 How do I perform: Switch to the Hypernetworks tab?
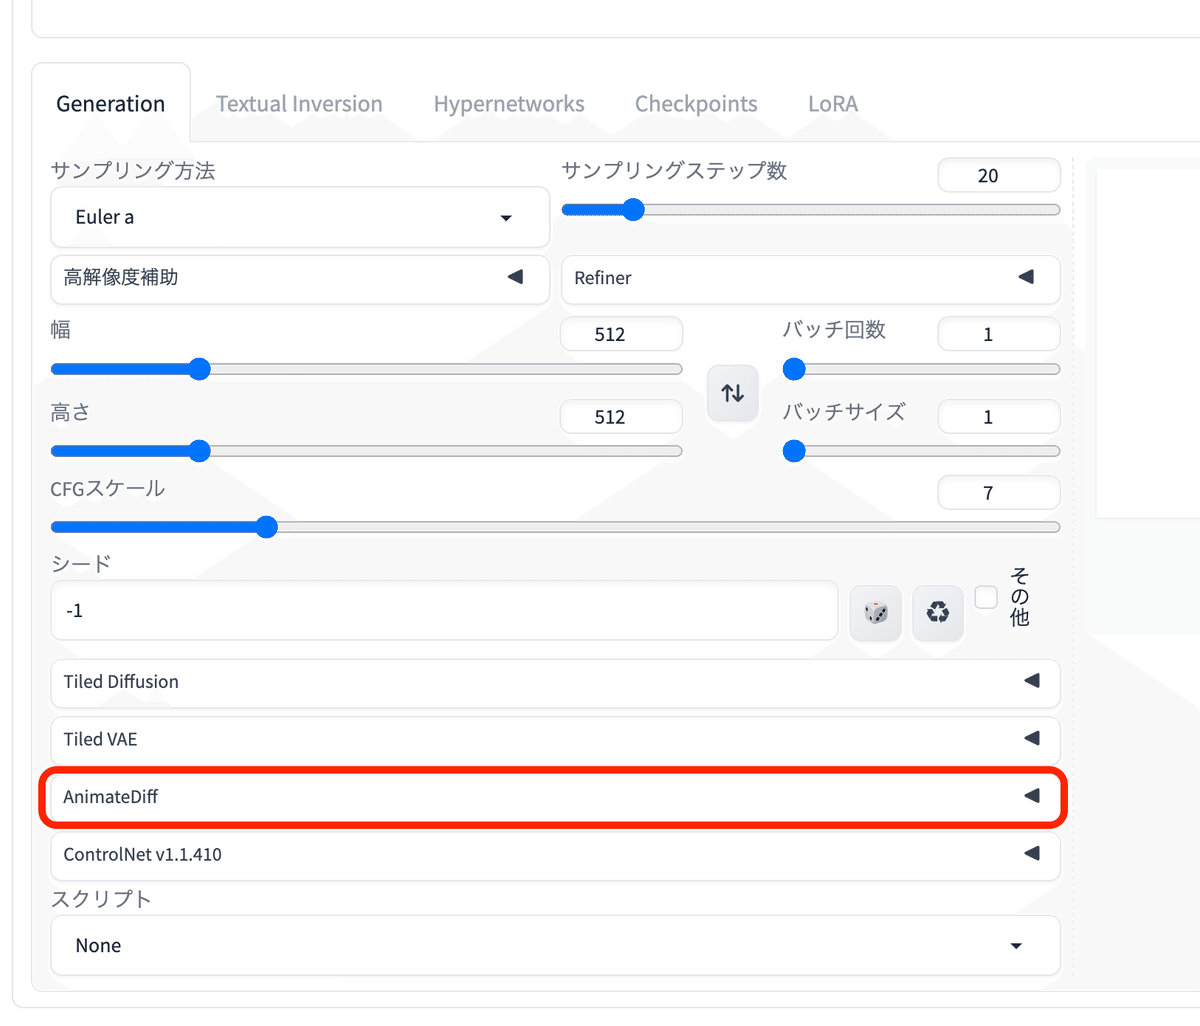tap(509, 104)
